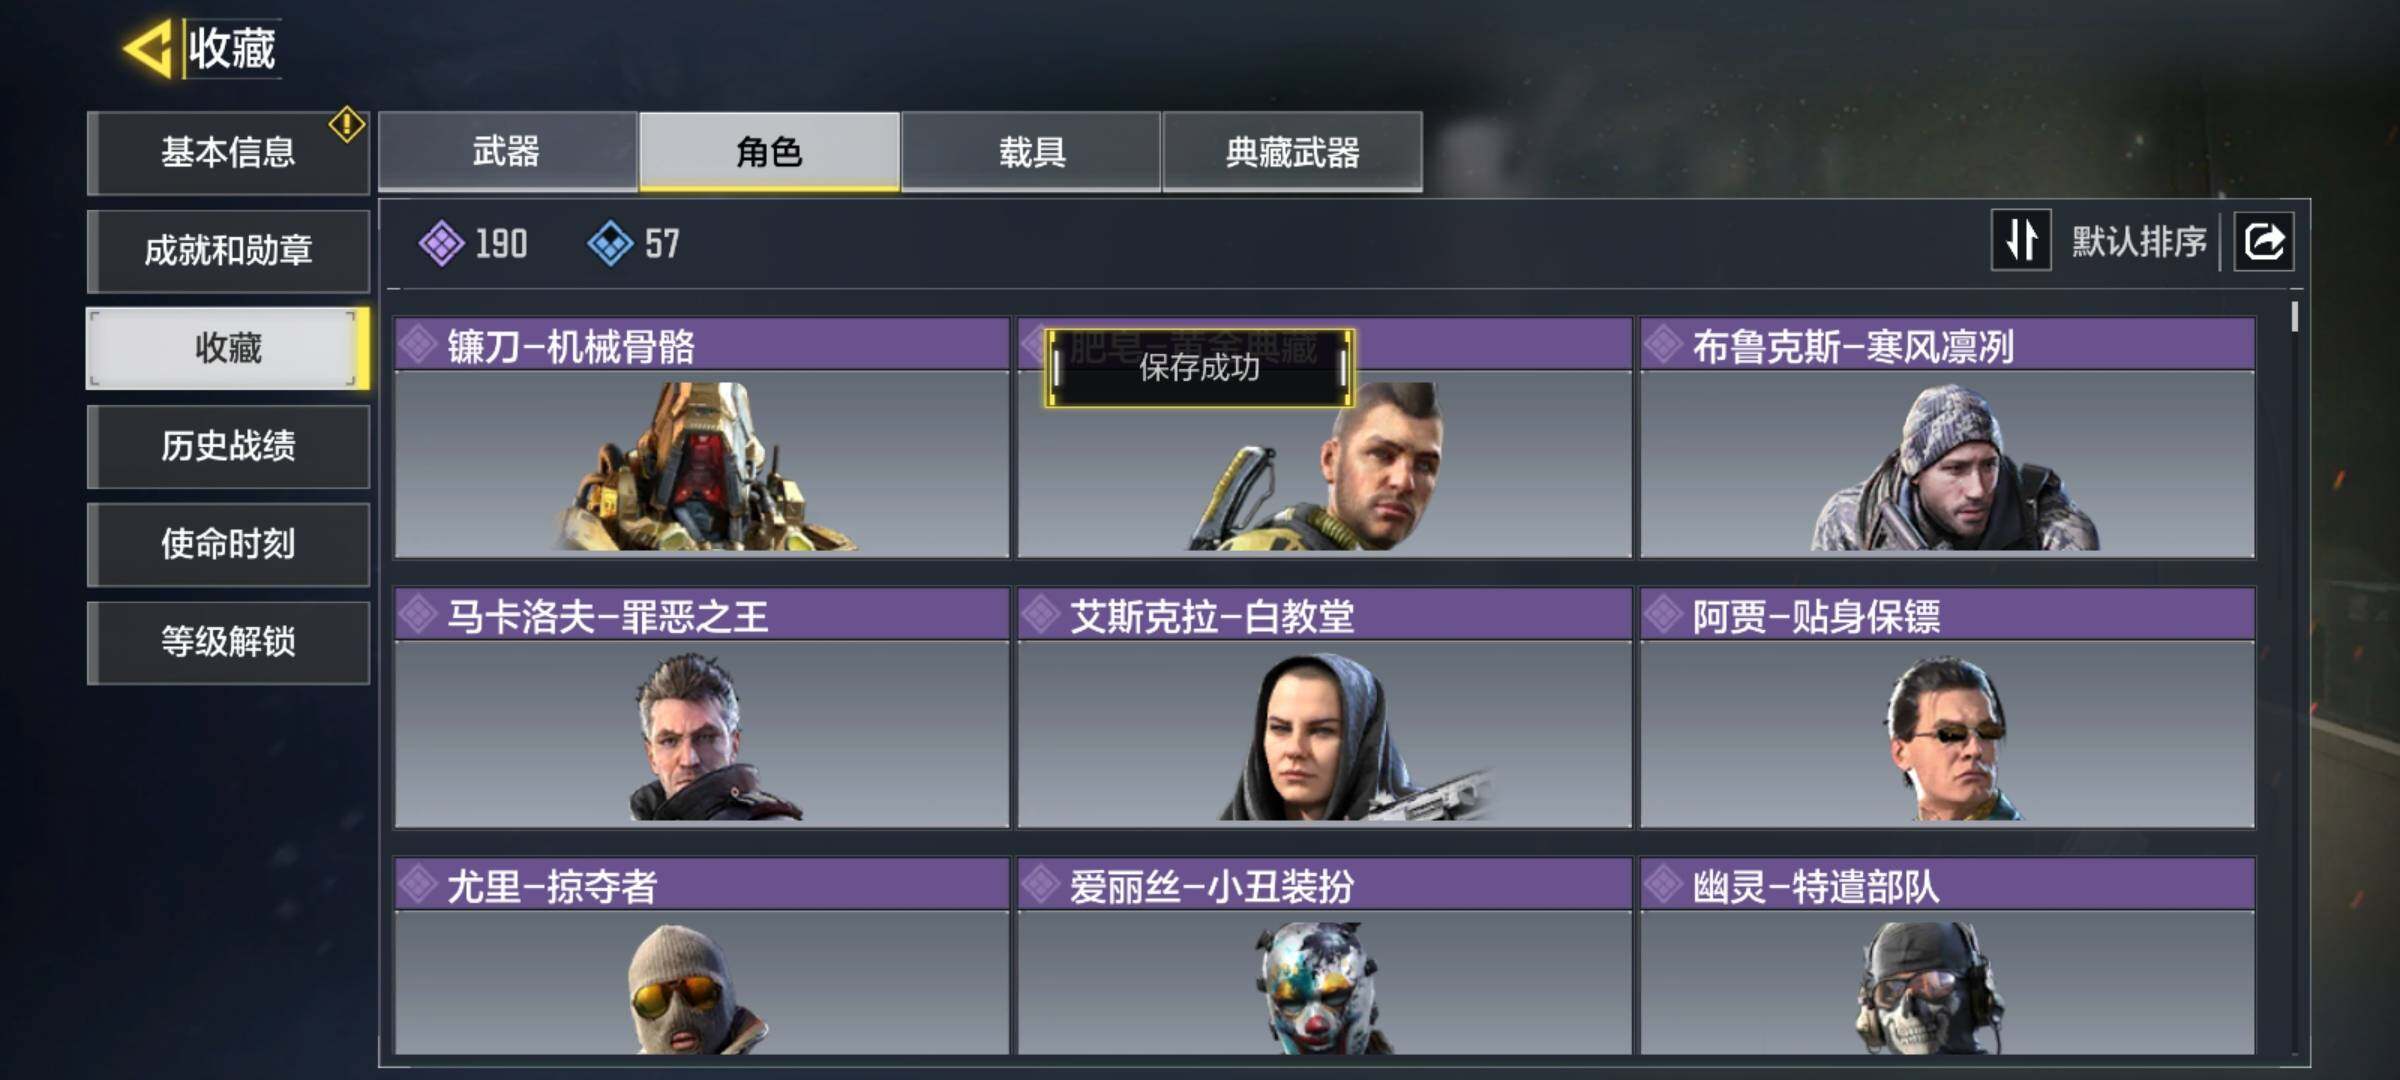Click the blue rare rarity diamond icon

pos(610,243)
